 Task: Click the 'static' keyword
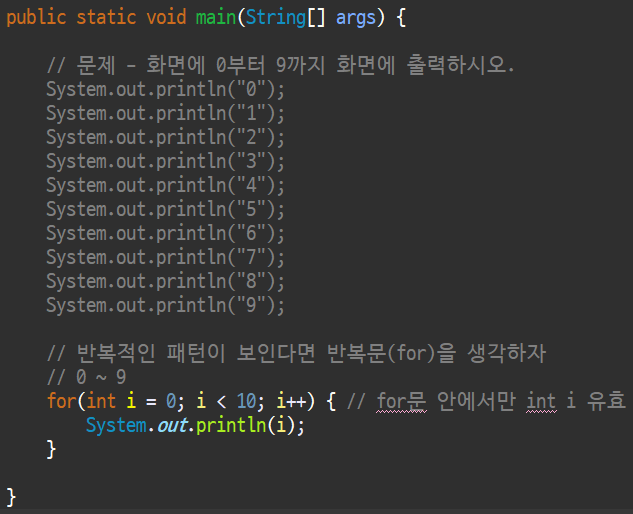[x=106, y=17]
